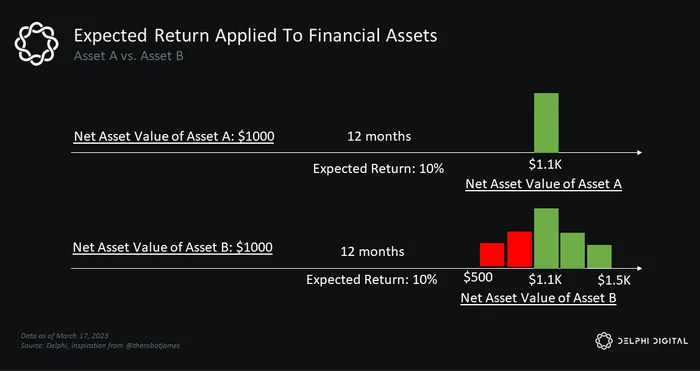Click the $1.5K axis label
The height and width of the screenshot is (371, 700).
point(614,280)
